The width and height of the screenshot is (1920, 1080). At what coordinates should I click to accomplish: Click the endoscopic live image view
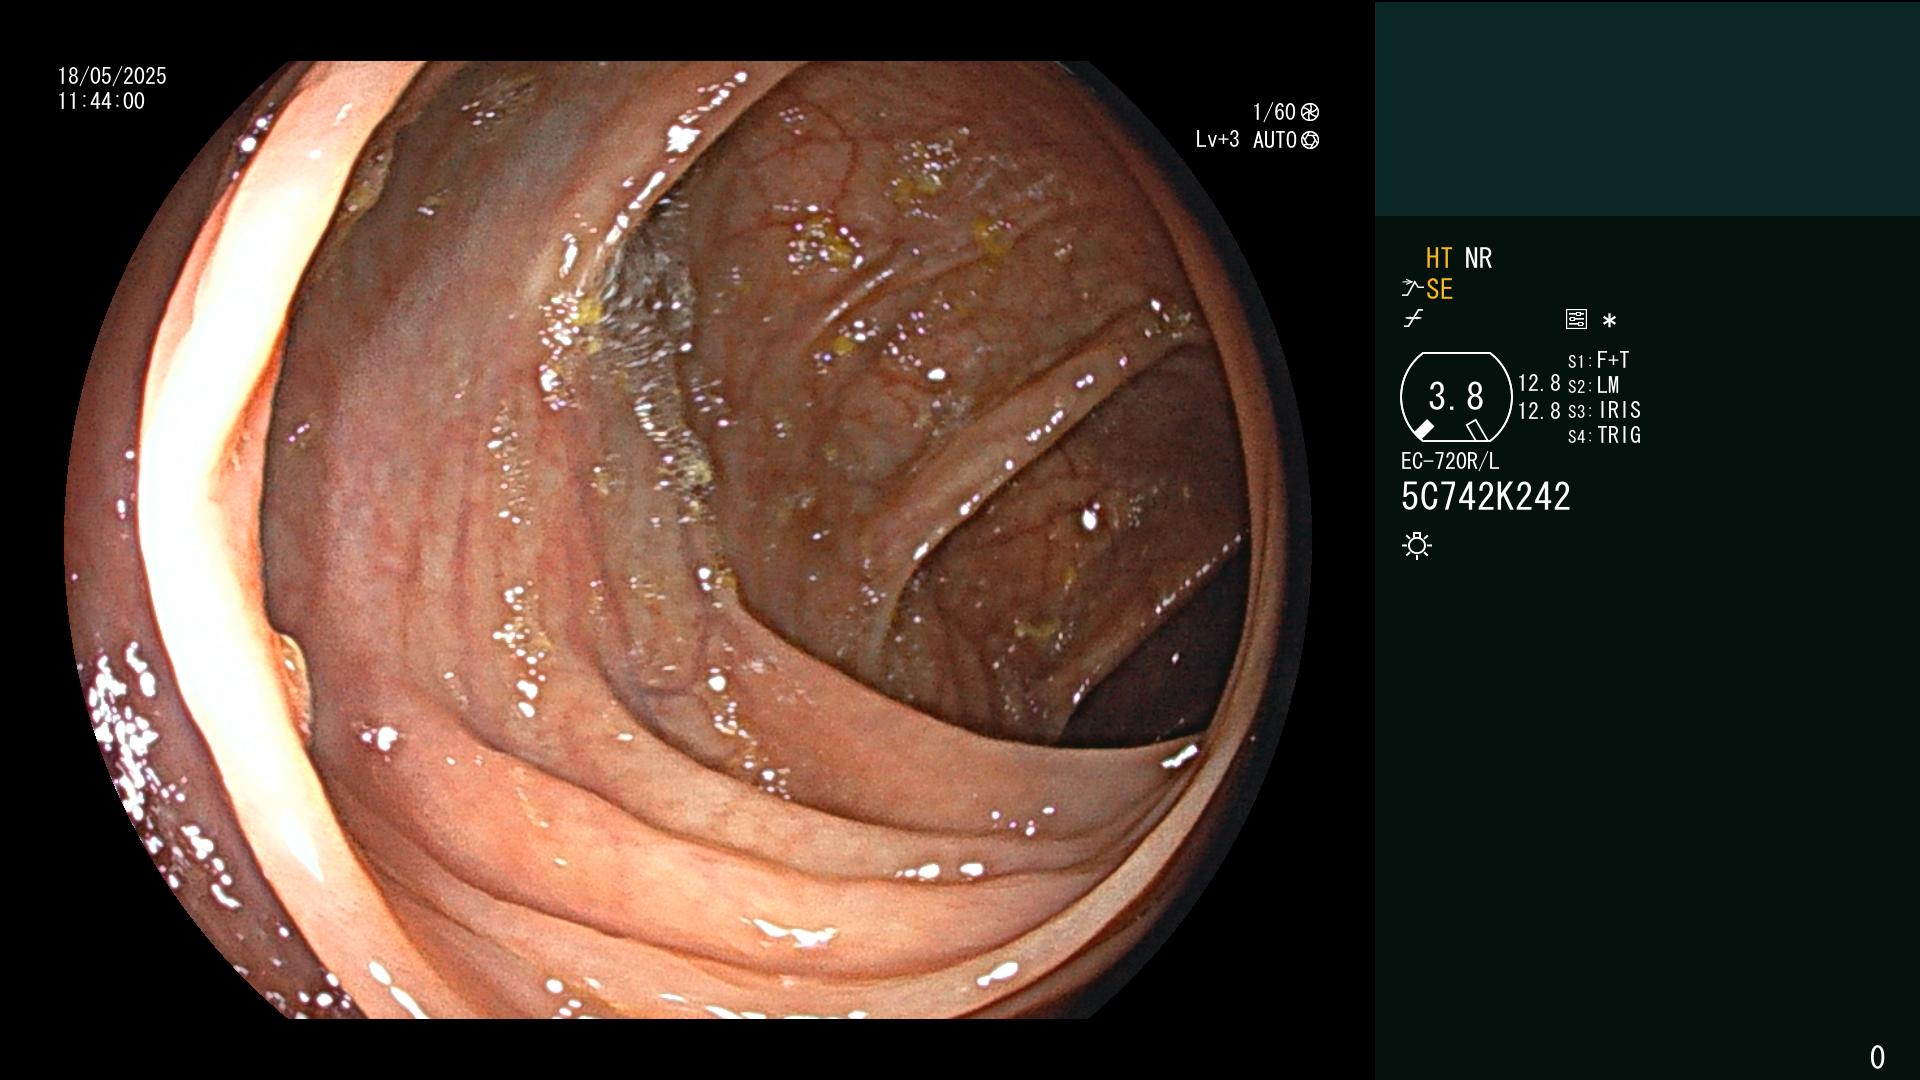[x=688, y=540]
